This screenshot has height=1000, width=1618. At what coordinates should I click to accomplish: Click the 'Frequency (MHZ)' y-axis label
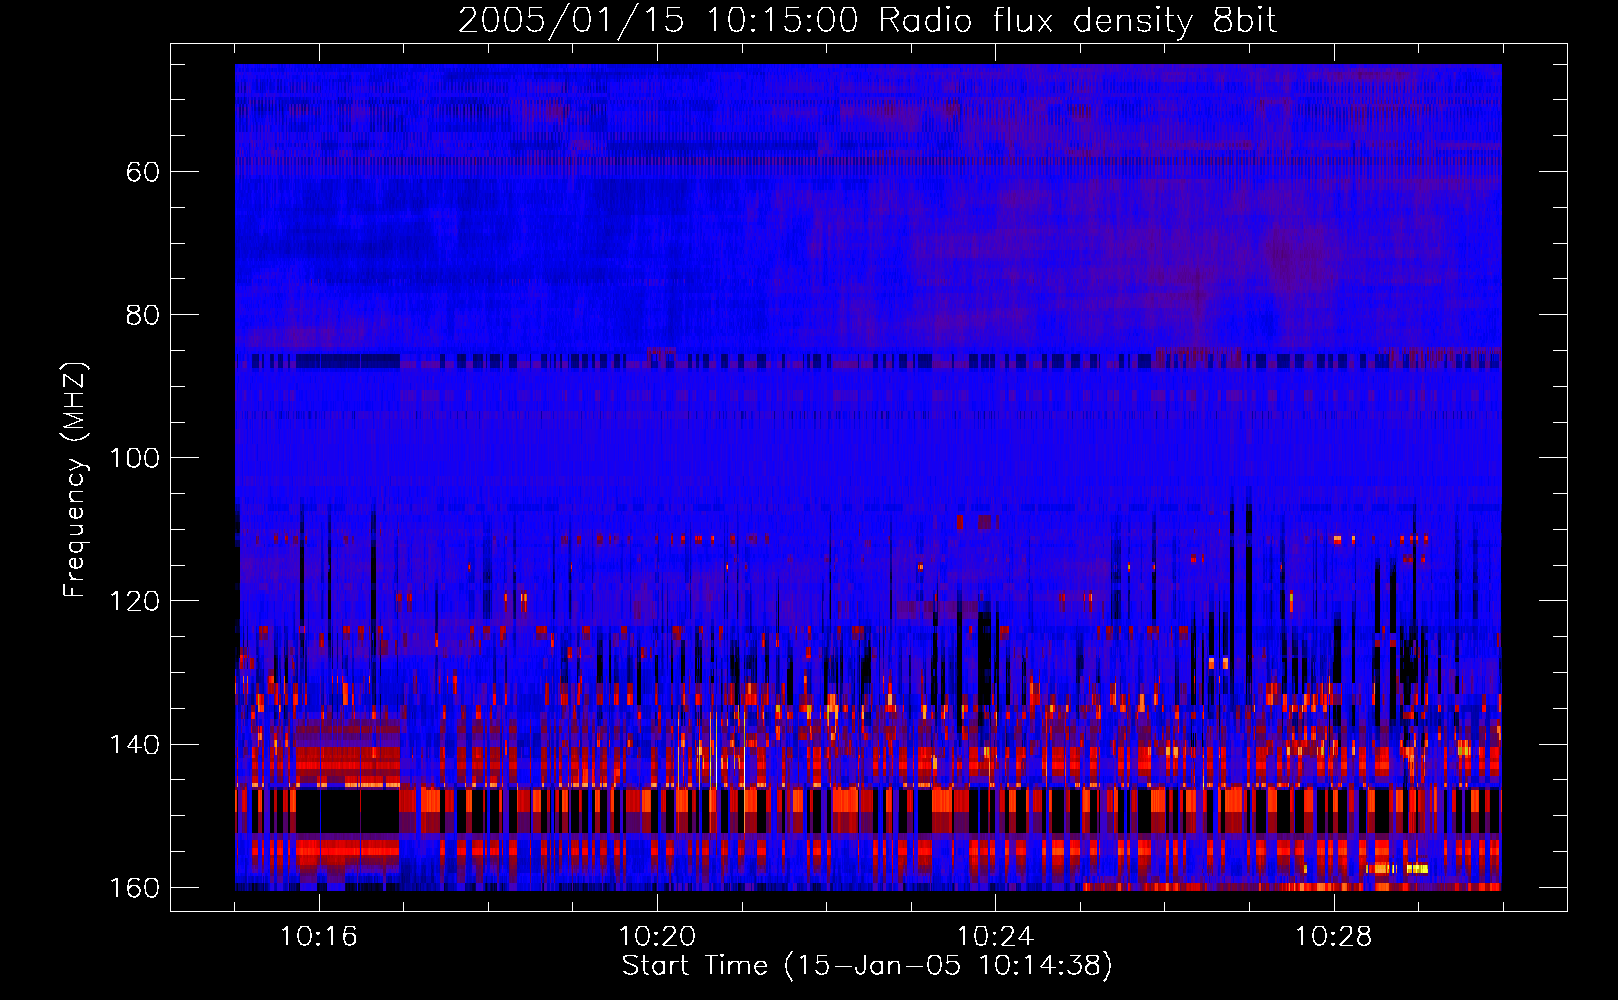[75, 479]
